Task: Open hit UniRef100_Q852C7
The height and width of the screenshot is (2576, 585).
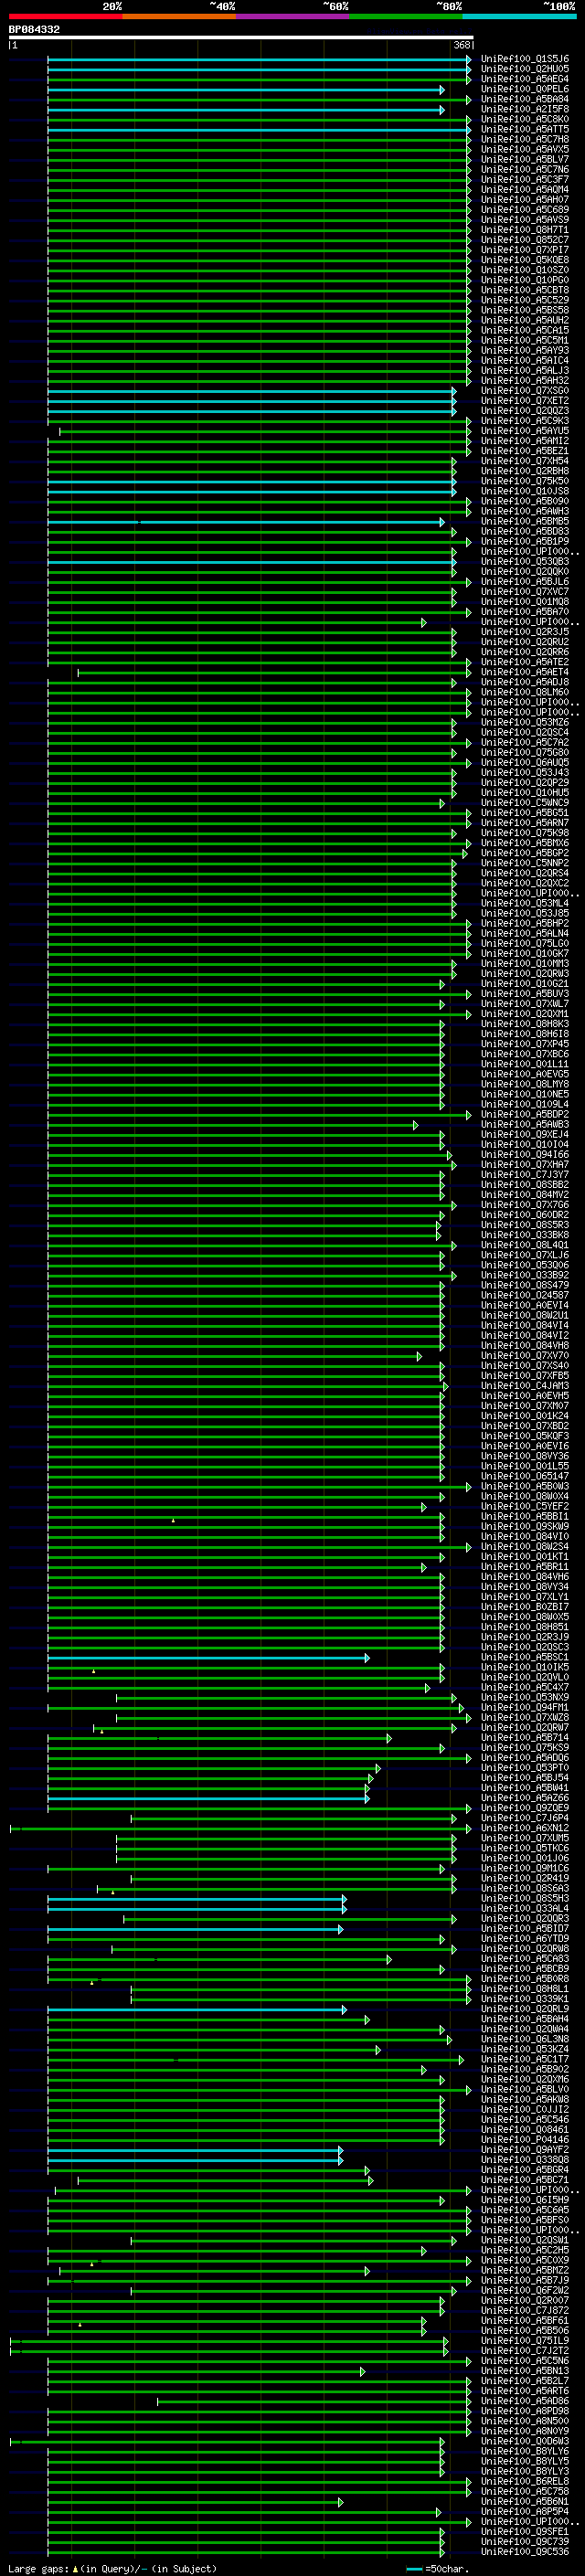Action: pyautogui.click(x=525, y=240)
